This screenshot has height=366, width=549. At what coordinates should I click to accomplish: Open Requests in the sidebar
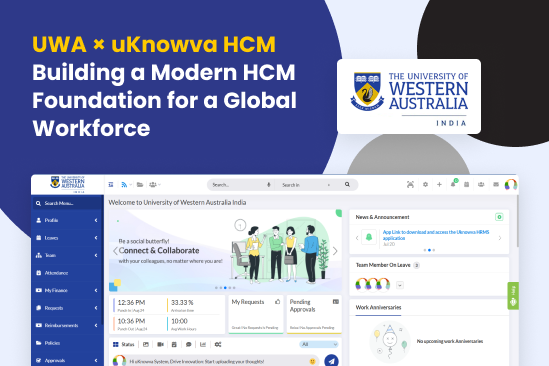pyautogui.click(x=67, y=308)
